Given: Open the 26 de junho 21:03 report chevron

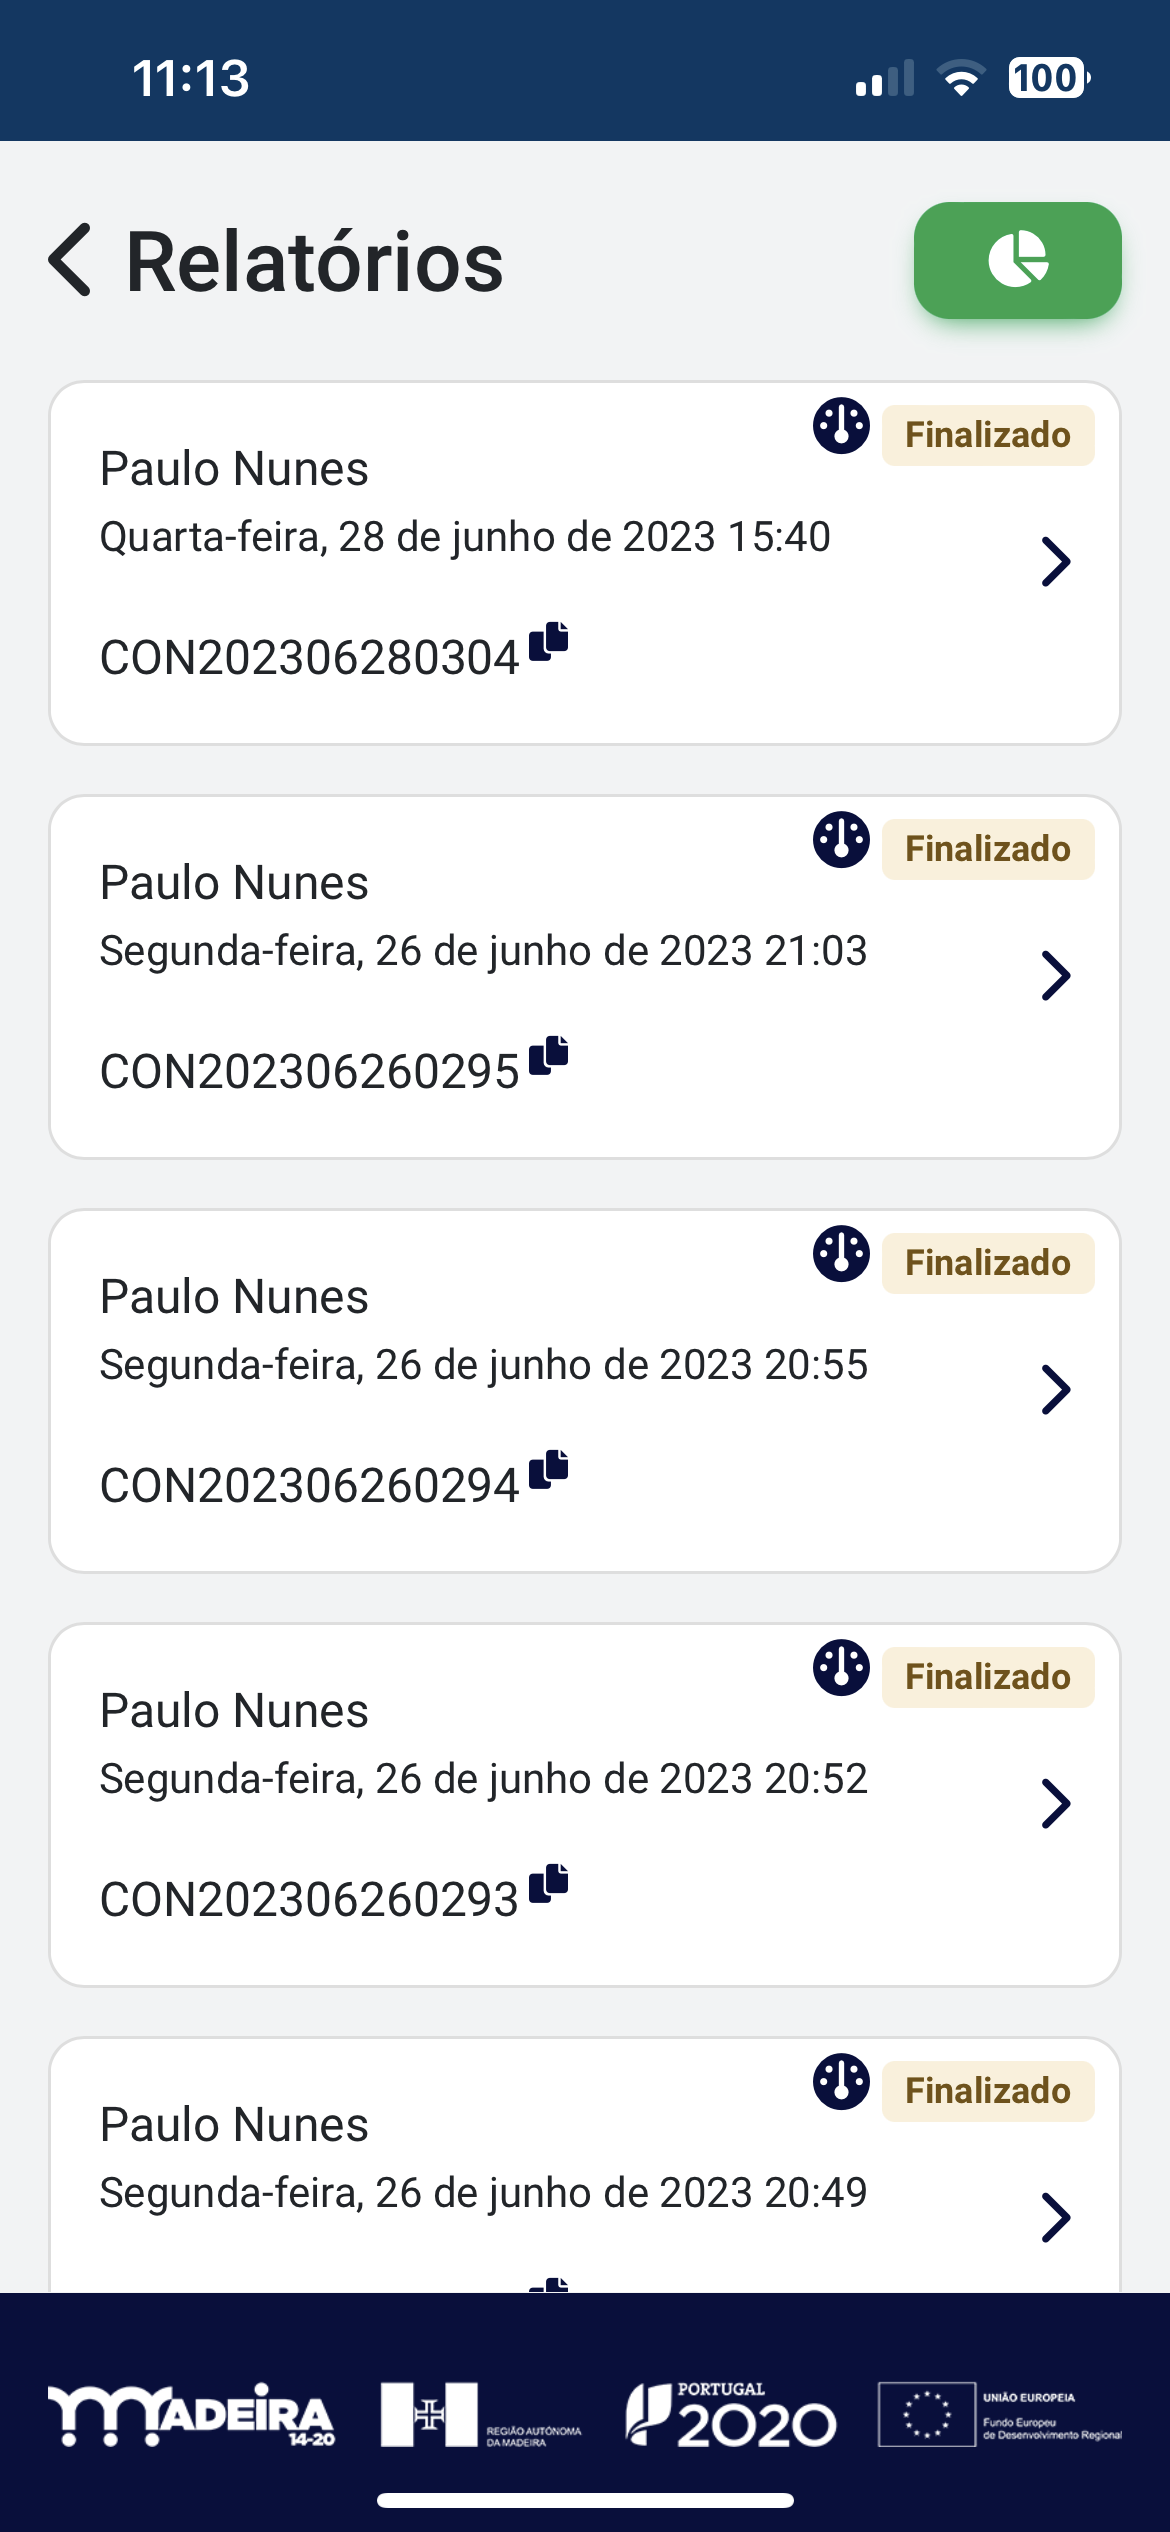Looking at the screenshot, I should click(x=1056, y=976).
